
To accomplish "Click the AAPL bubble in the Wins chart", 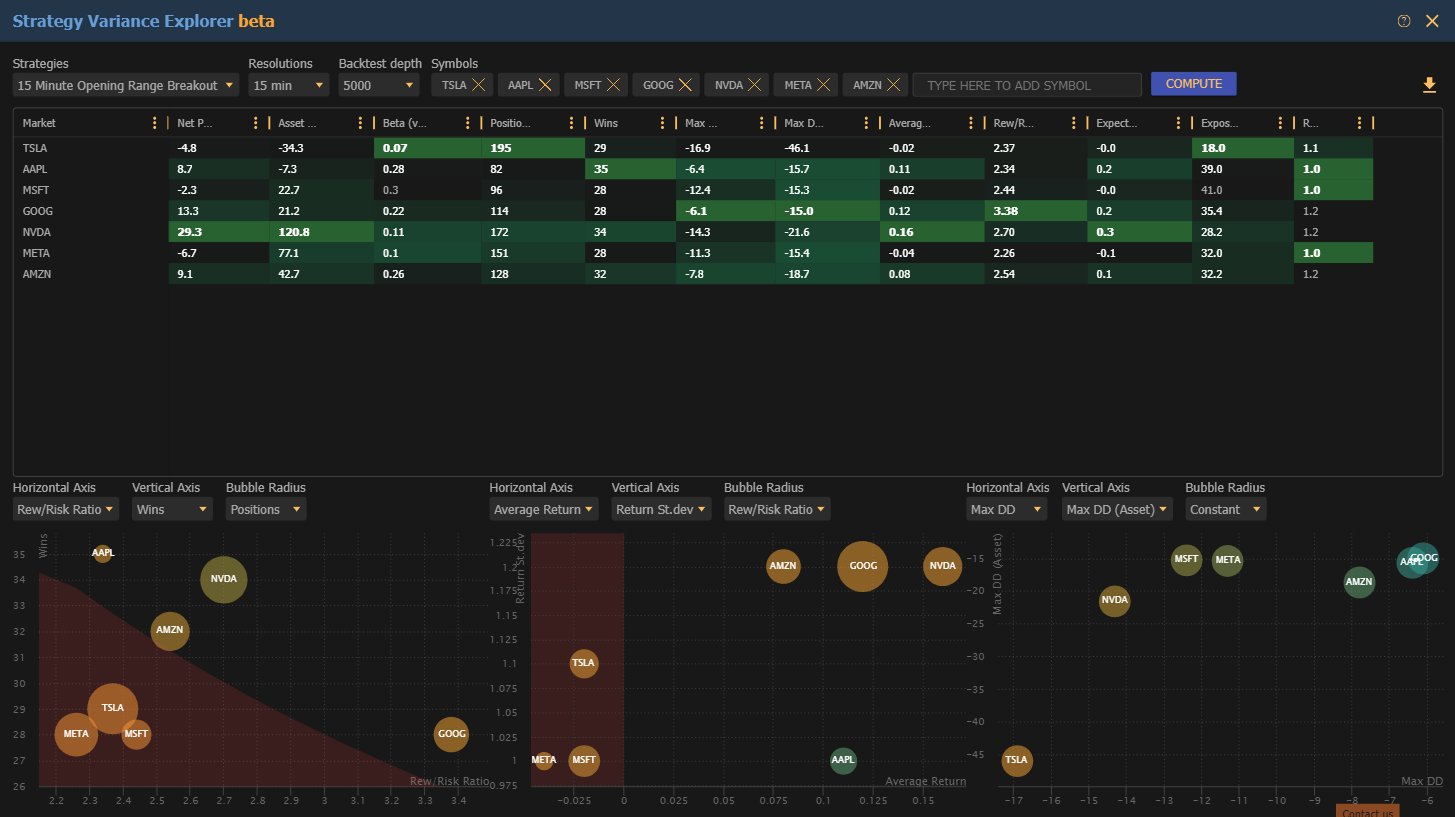I will coord(103,553).
